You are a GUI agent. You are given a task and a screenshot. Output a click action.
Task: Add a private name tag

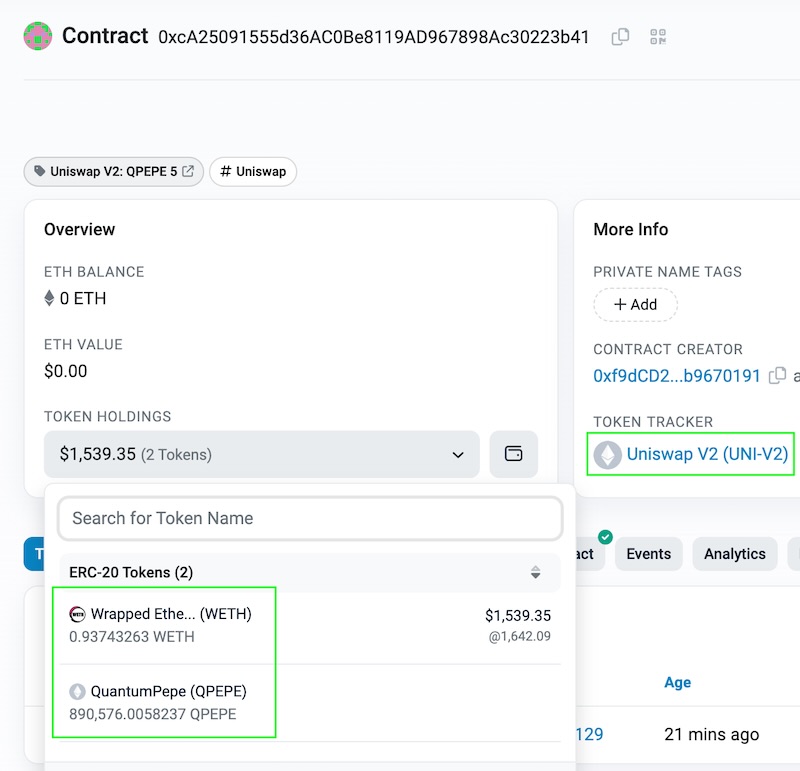point(635,304)
